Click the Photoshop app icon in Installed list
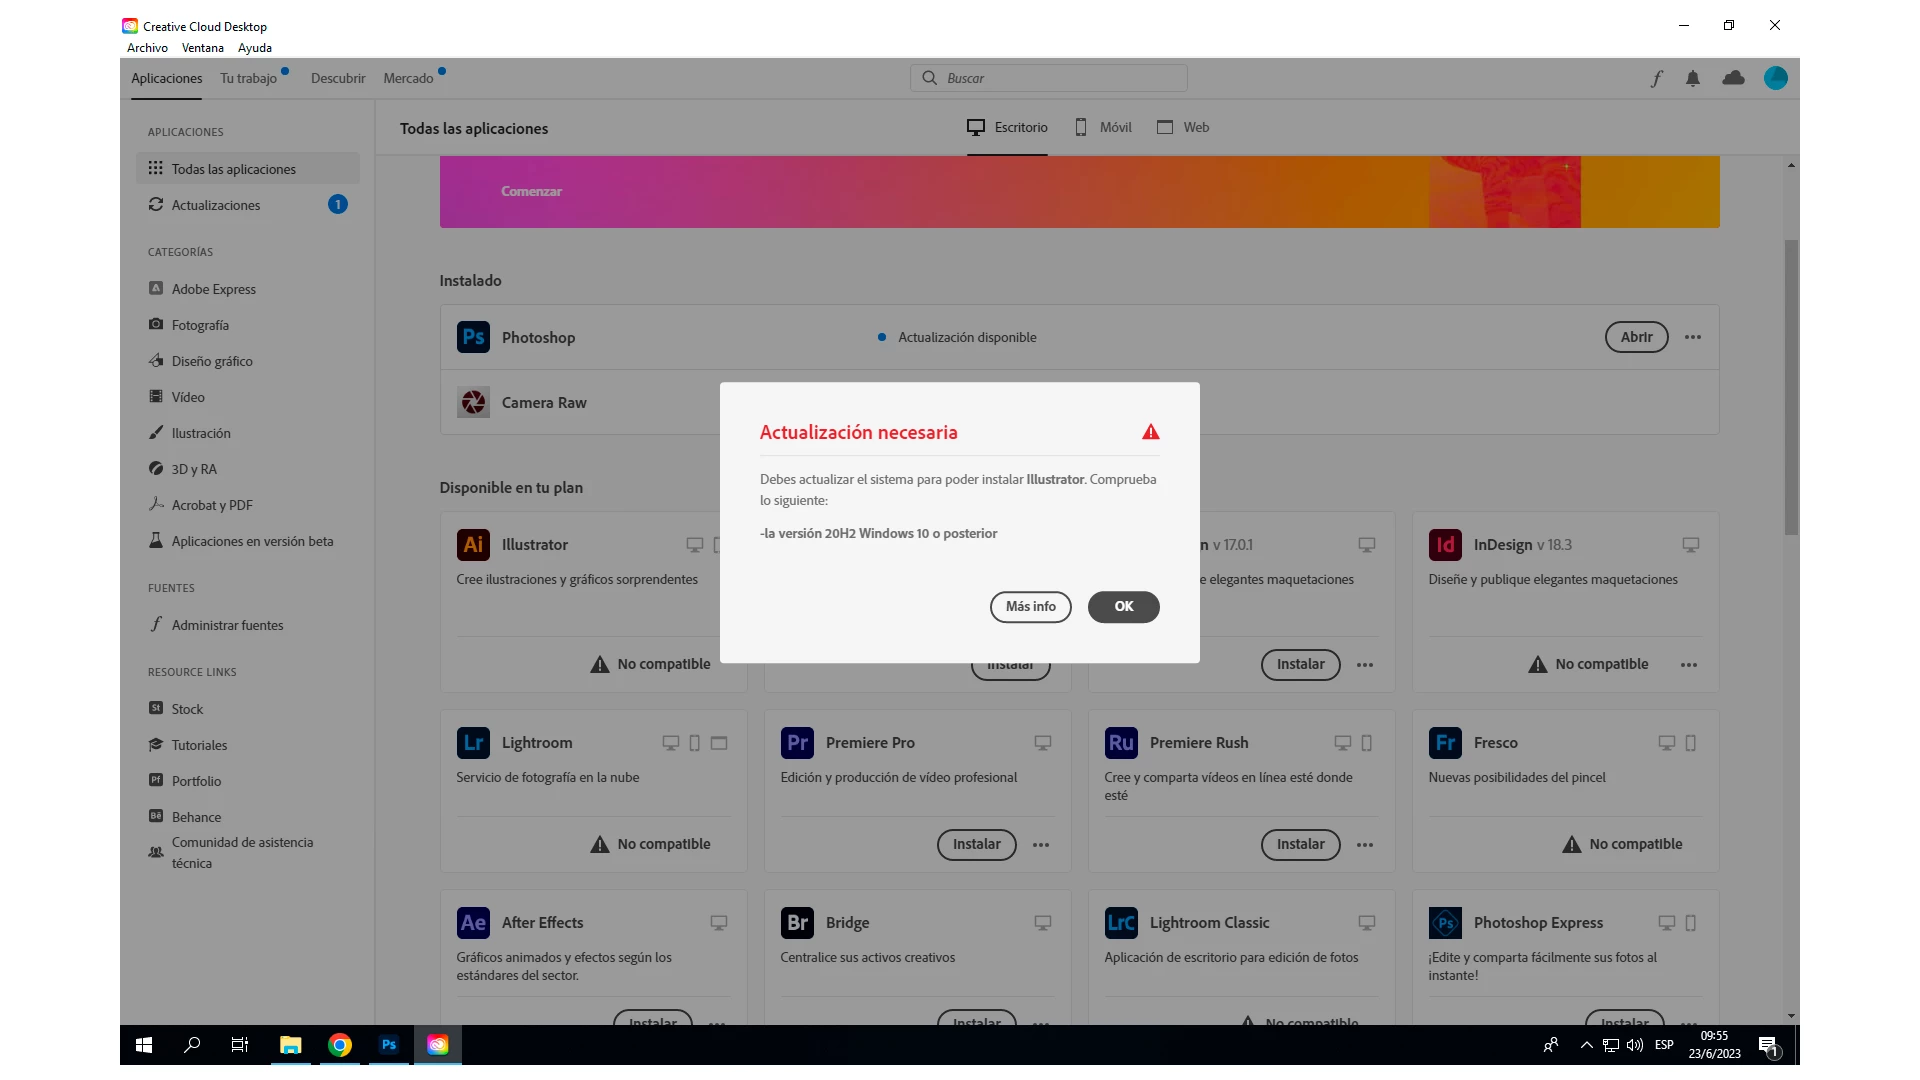Viewport: 1920px width, 1080px height. pyautogui.click(x=473, y=337)
